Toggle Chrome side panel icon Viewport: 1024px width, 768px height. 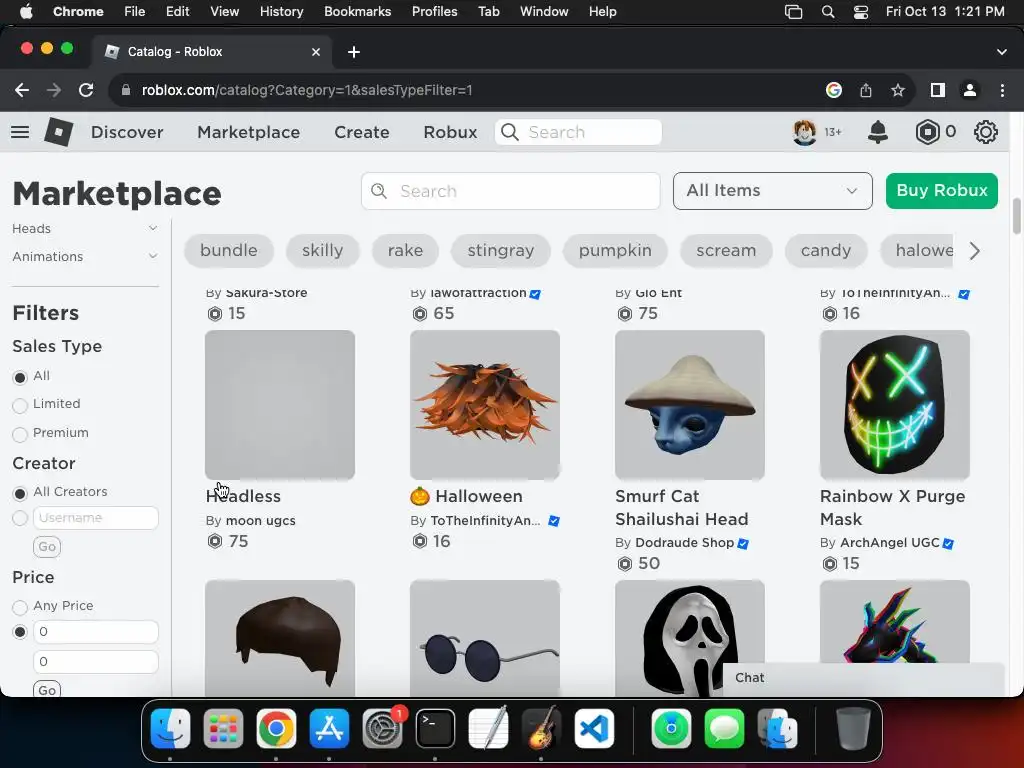pos(938,90)
